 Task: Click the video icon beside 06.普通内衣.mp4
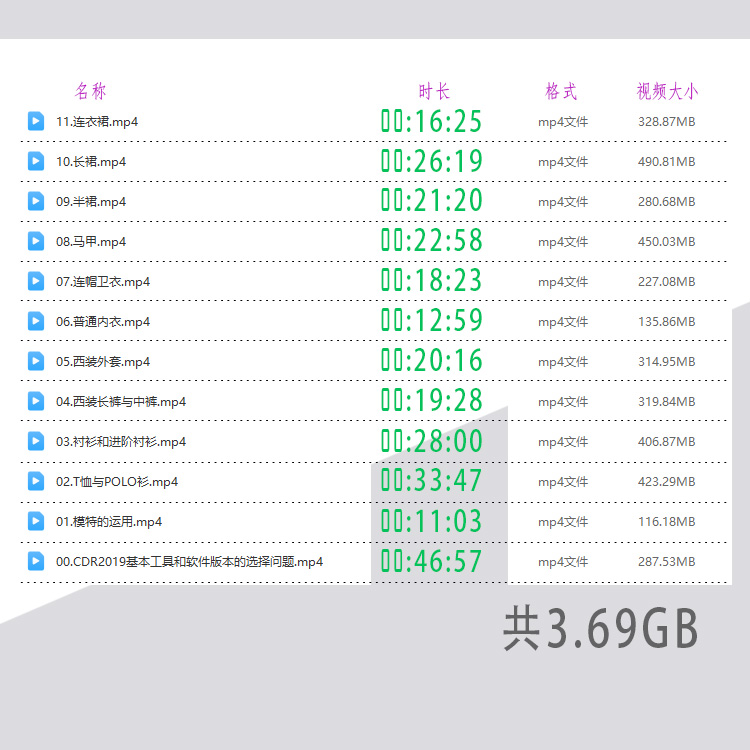(x=36, y=321)
